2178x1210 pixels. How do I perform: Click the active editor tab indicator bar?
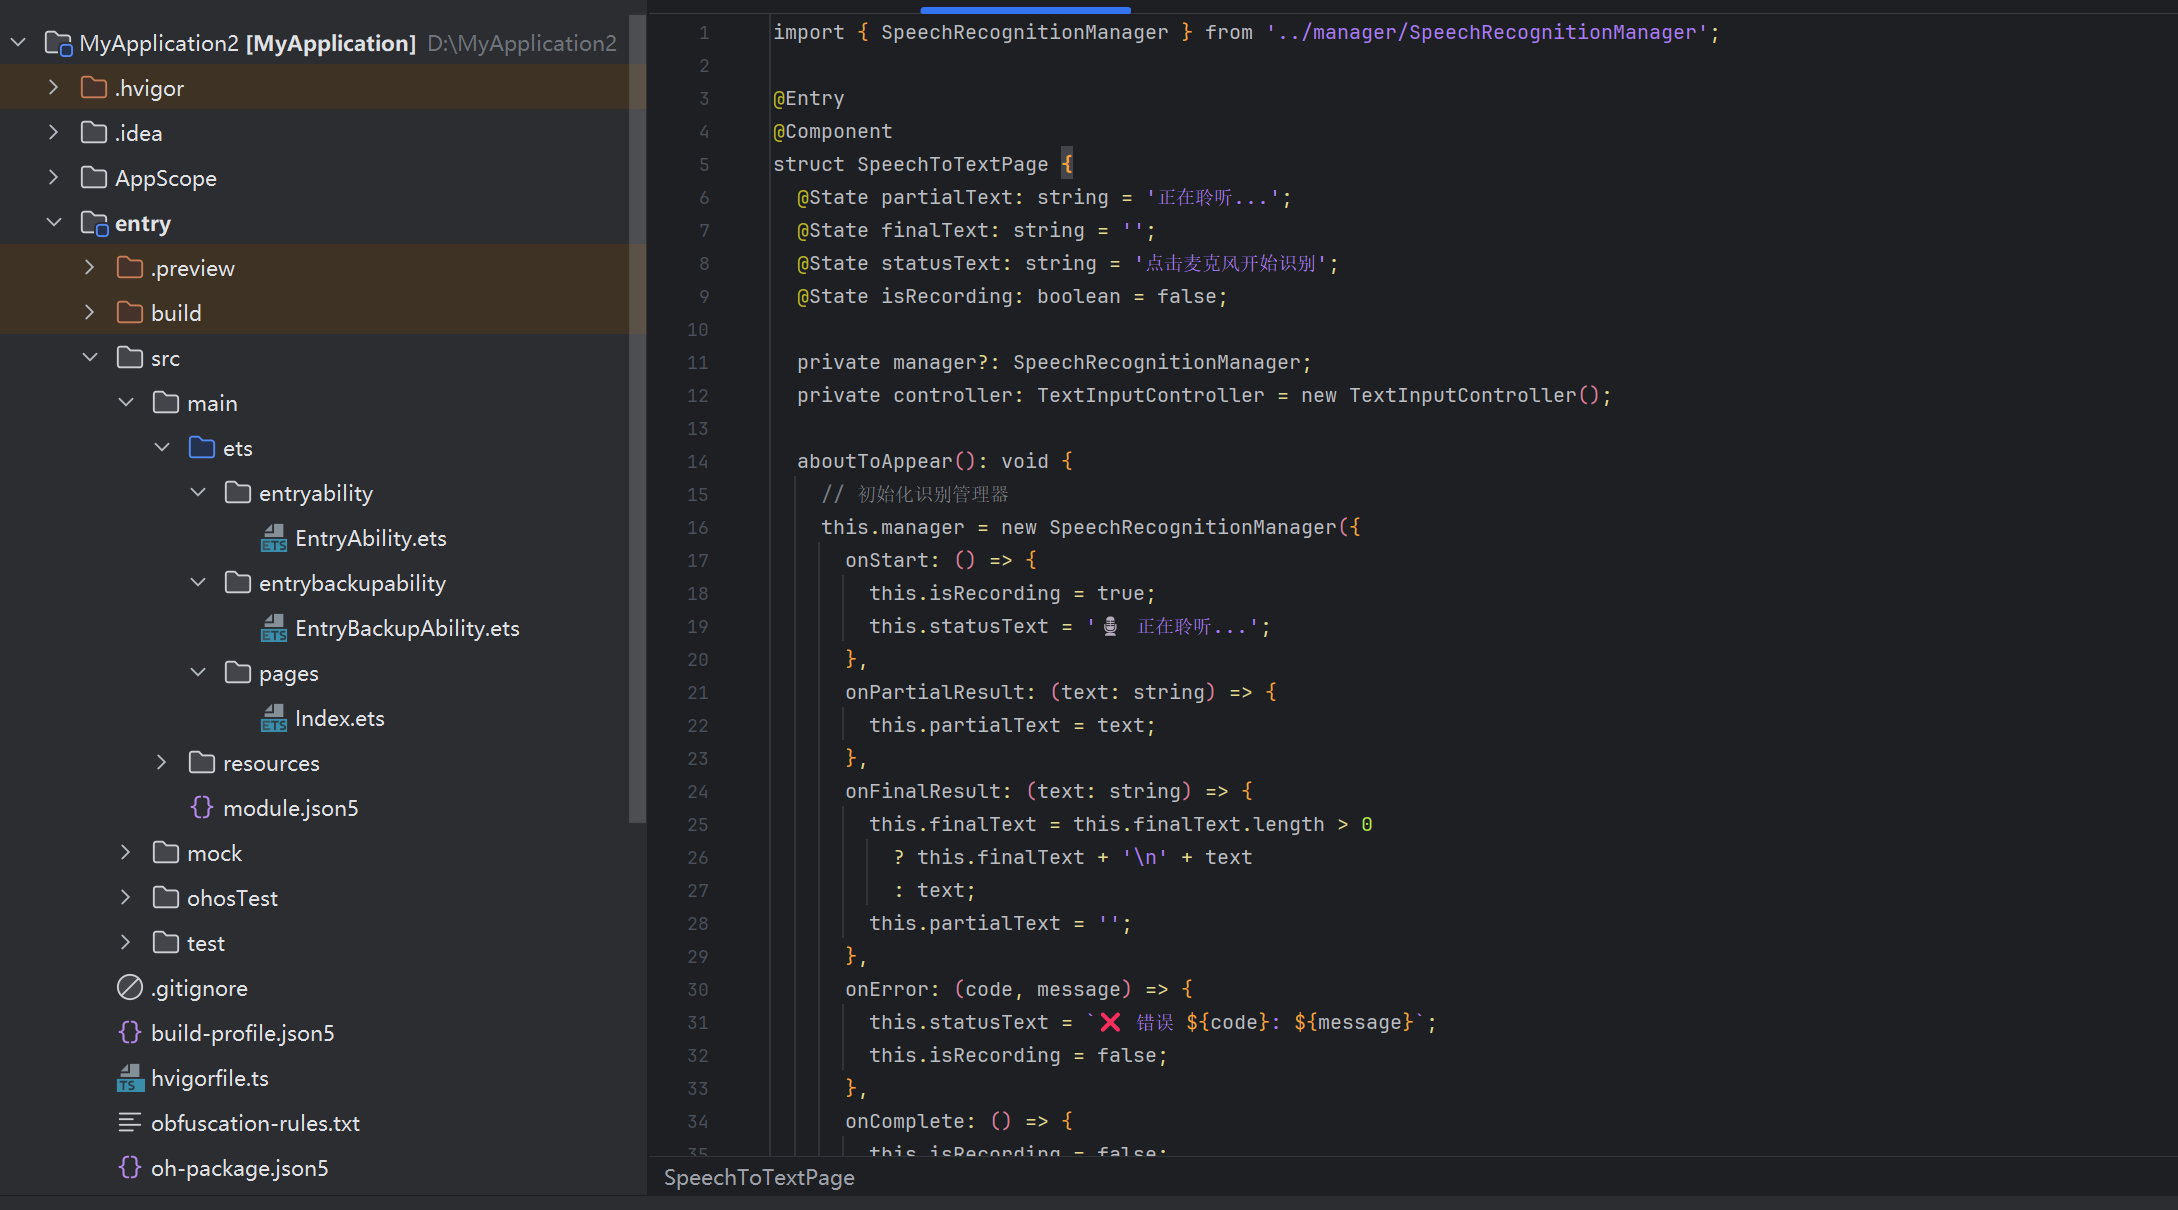(x=1025, y=10)
